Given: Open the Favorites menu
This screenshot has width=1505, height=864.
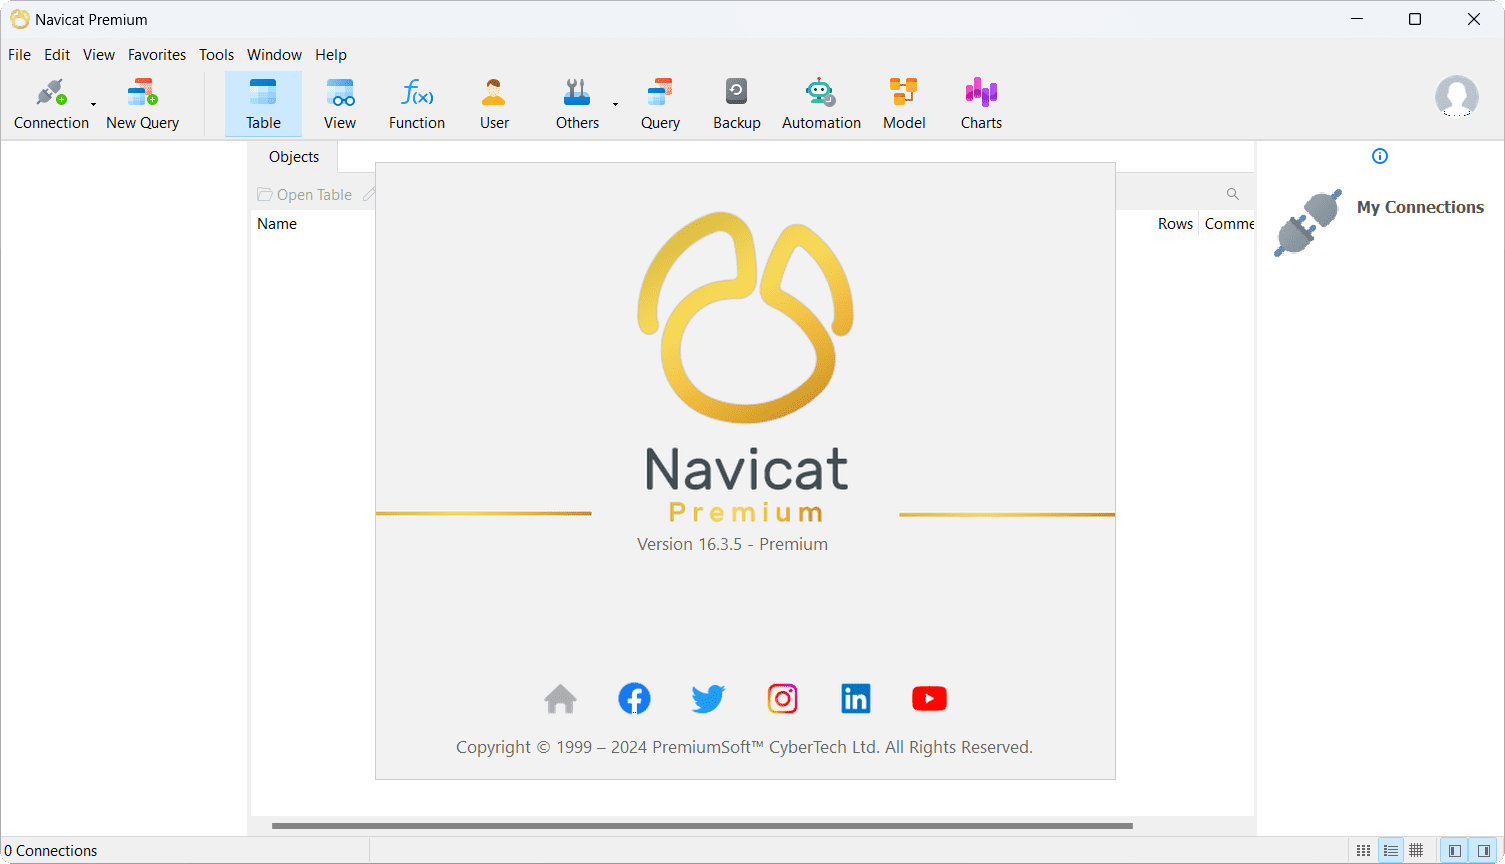Looking at the screenshot, I should [157, 55].
